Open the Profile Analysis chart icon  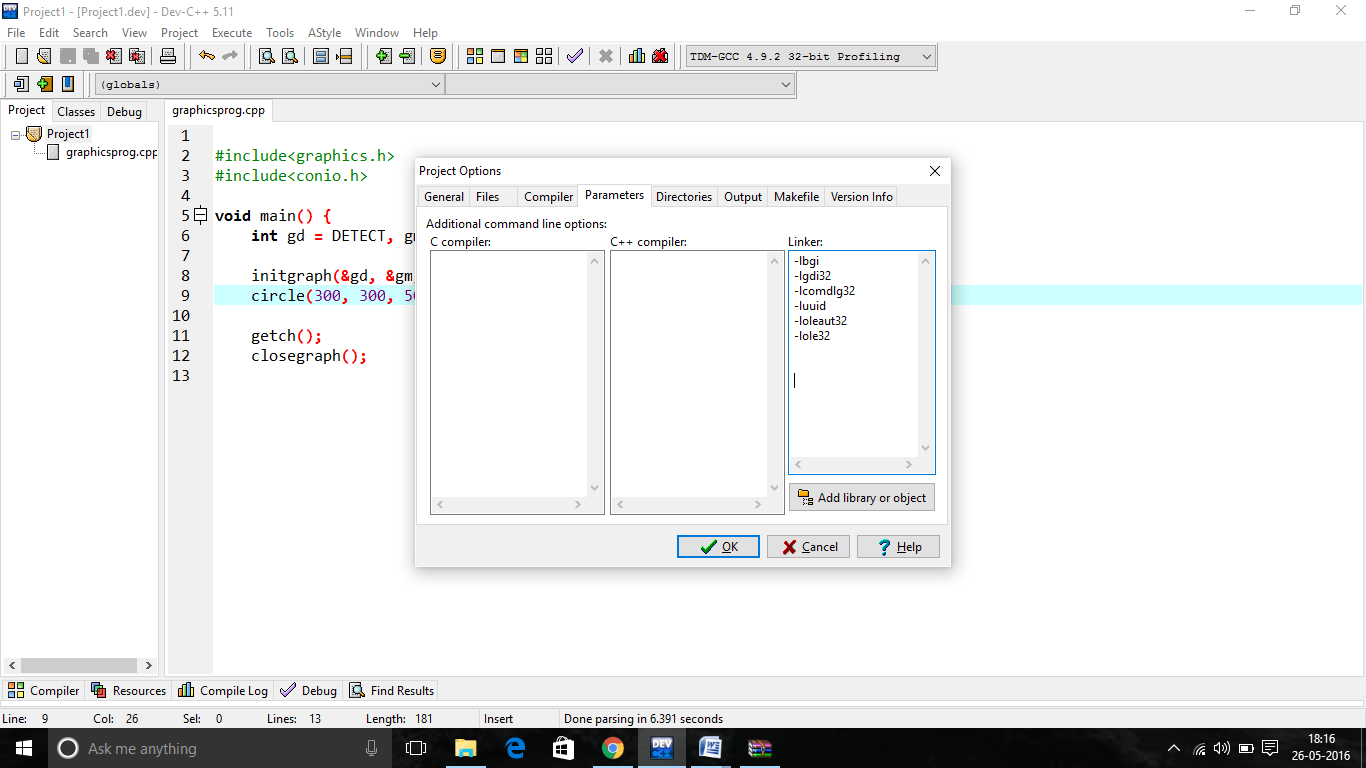click(x=636, y=56)
